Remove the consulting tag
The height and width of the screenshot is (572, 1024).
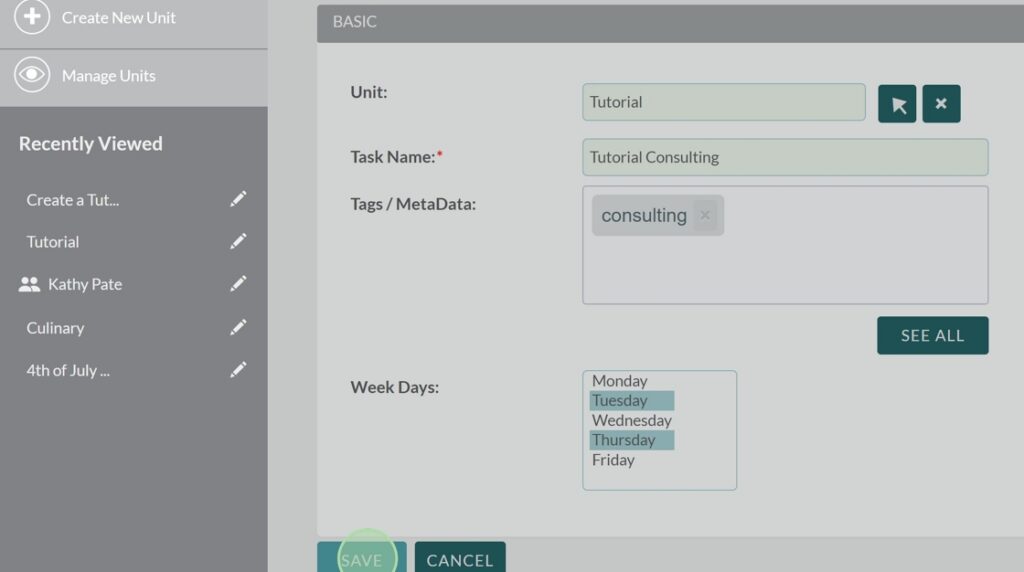click(705, 215)
